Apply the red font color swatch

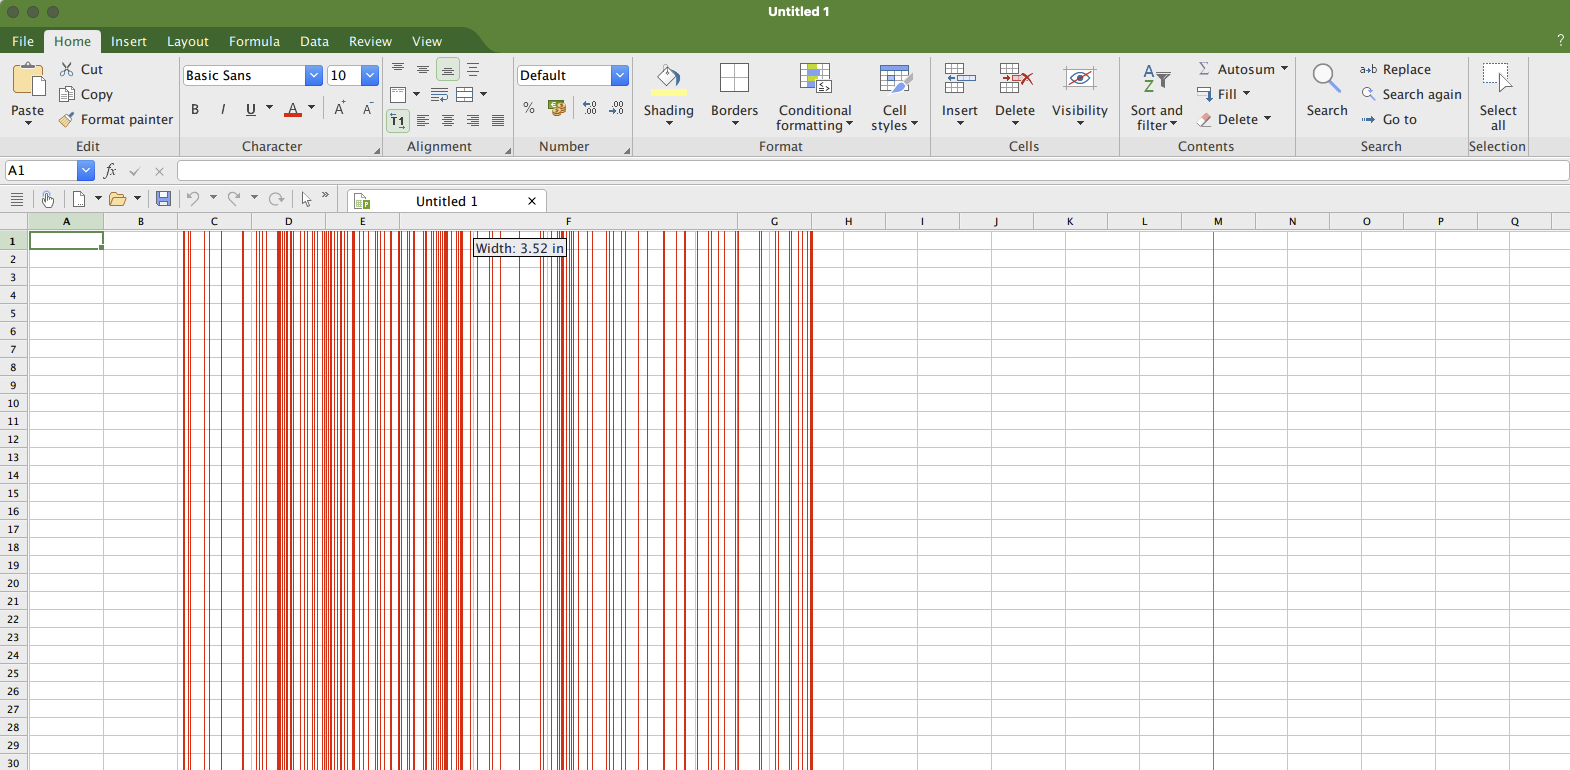point(293,109)
